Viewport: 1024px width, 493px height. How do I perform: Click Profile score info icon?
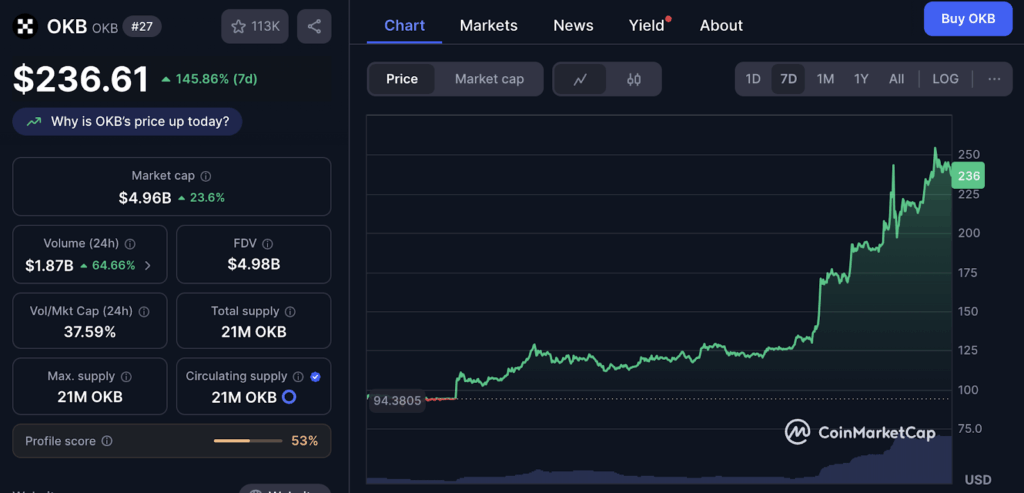[x=107, y=441]
